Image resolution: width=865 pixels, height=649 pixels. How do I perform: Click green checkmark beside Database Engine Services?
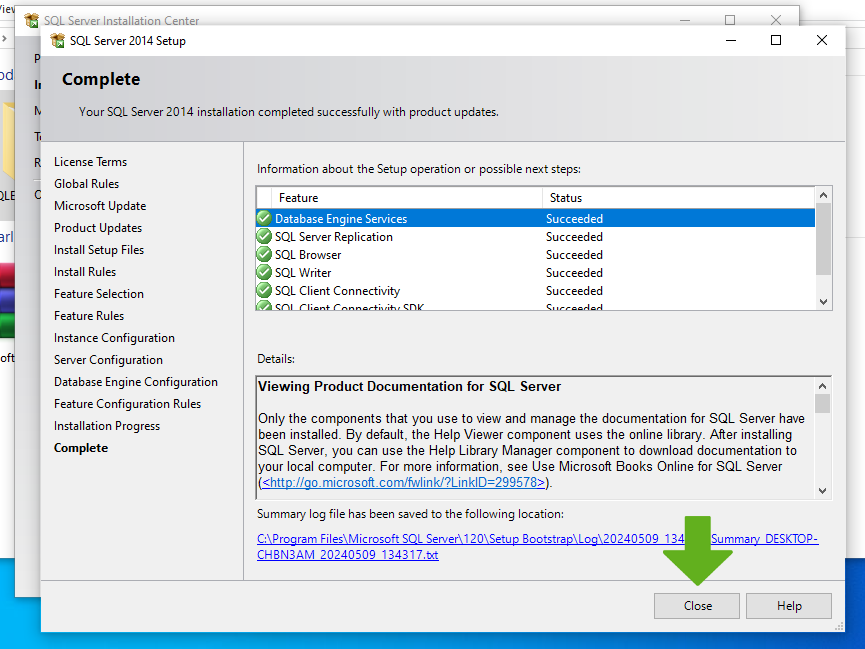(x=264, y=219)
